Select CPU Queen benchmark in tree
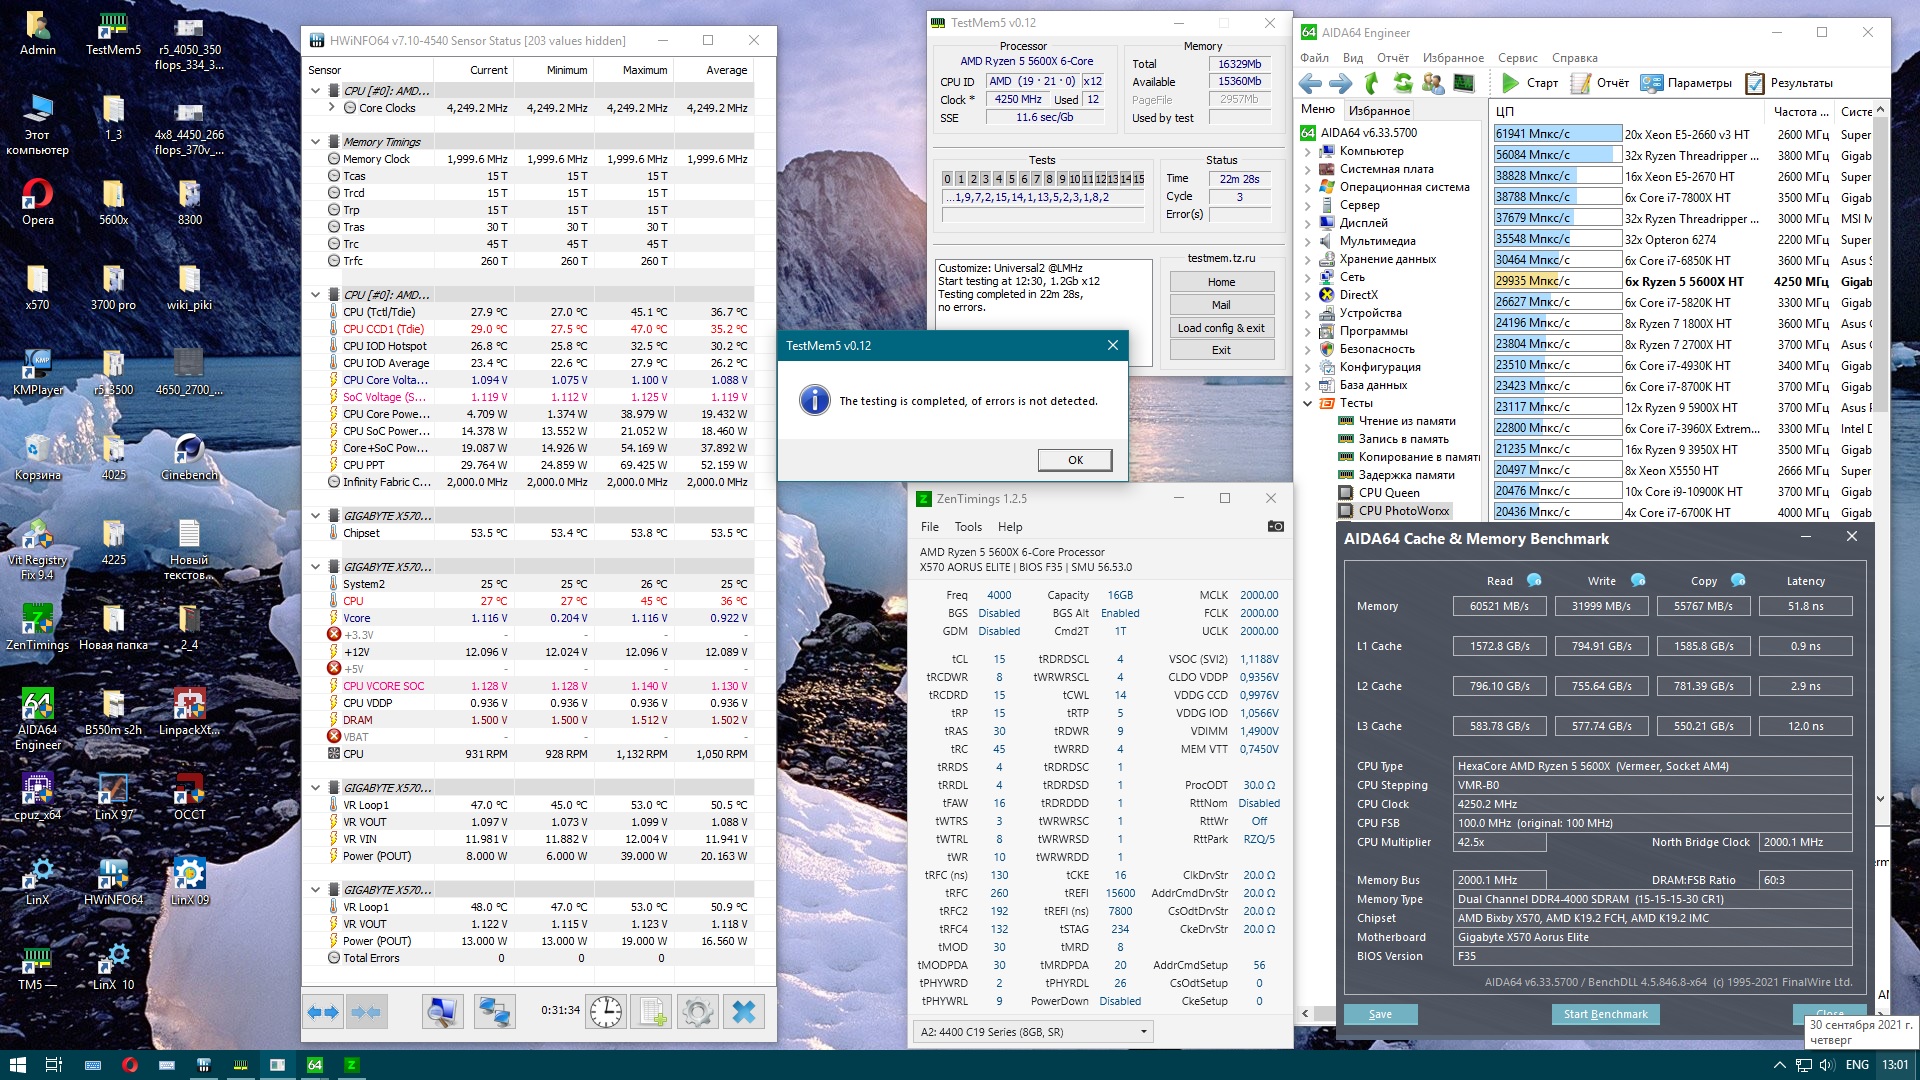 (1388, 492)
